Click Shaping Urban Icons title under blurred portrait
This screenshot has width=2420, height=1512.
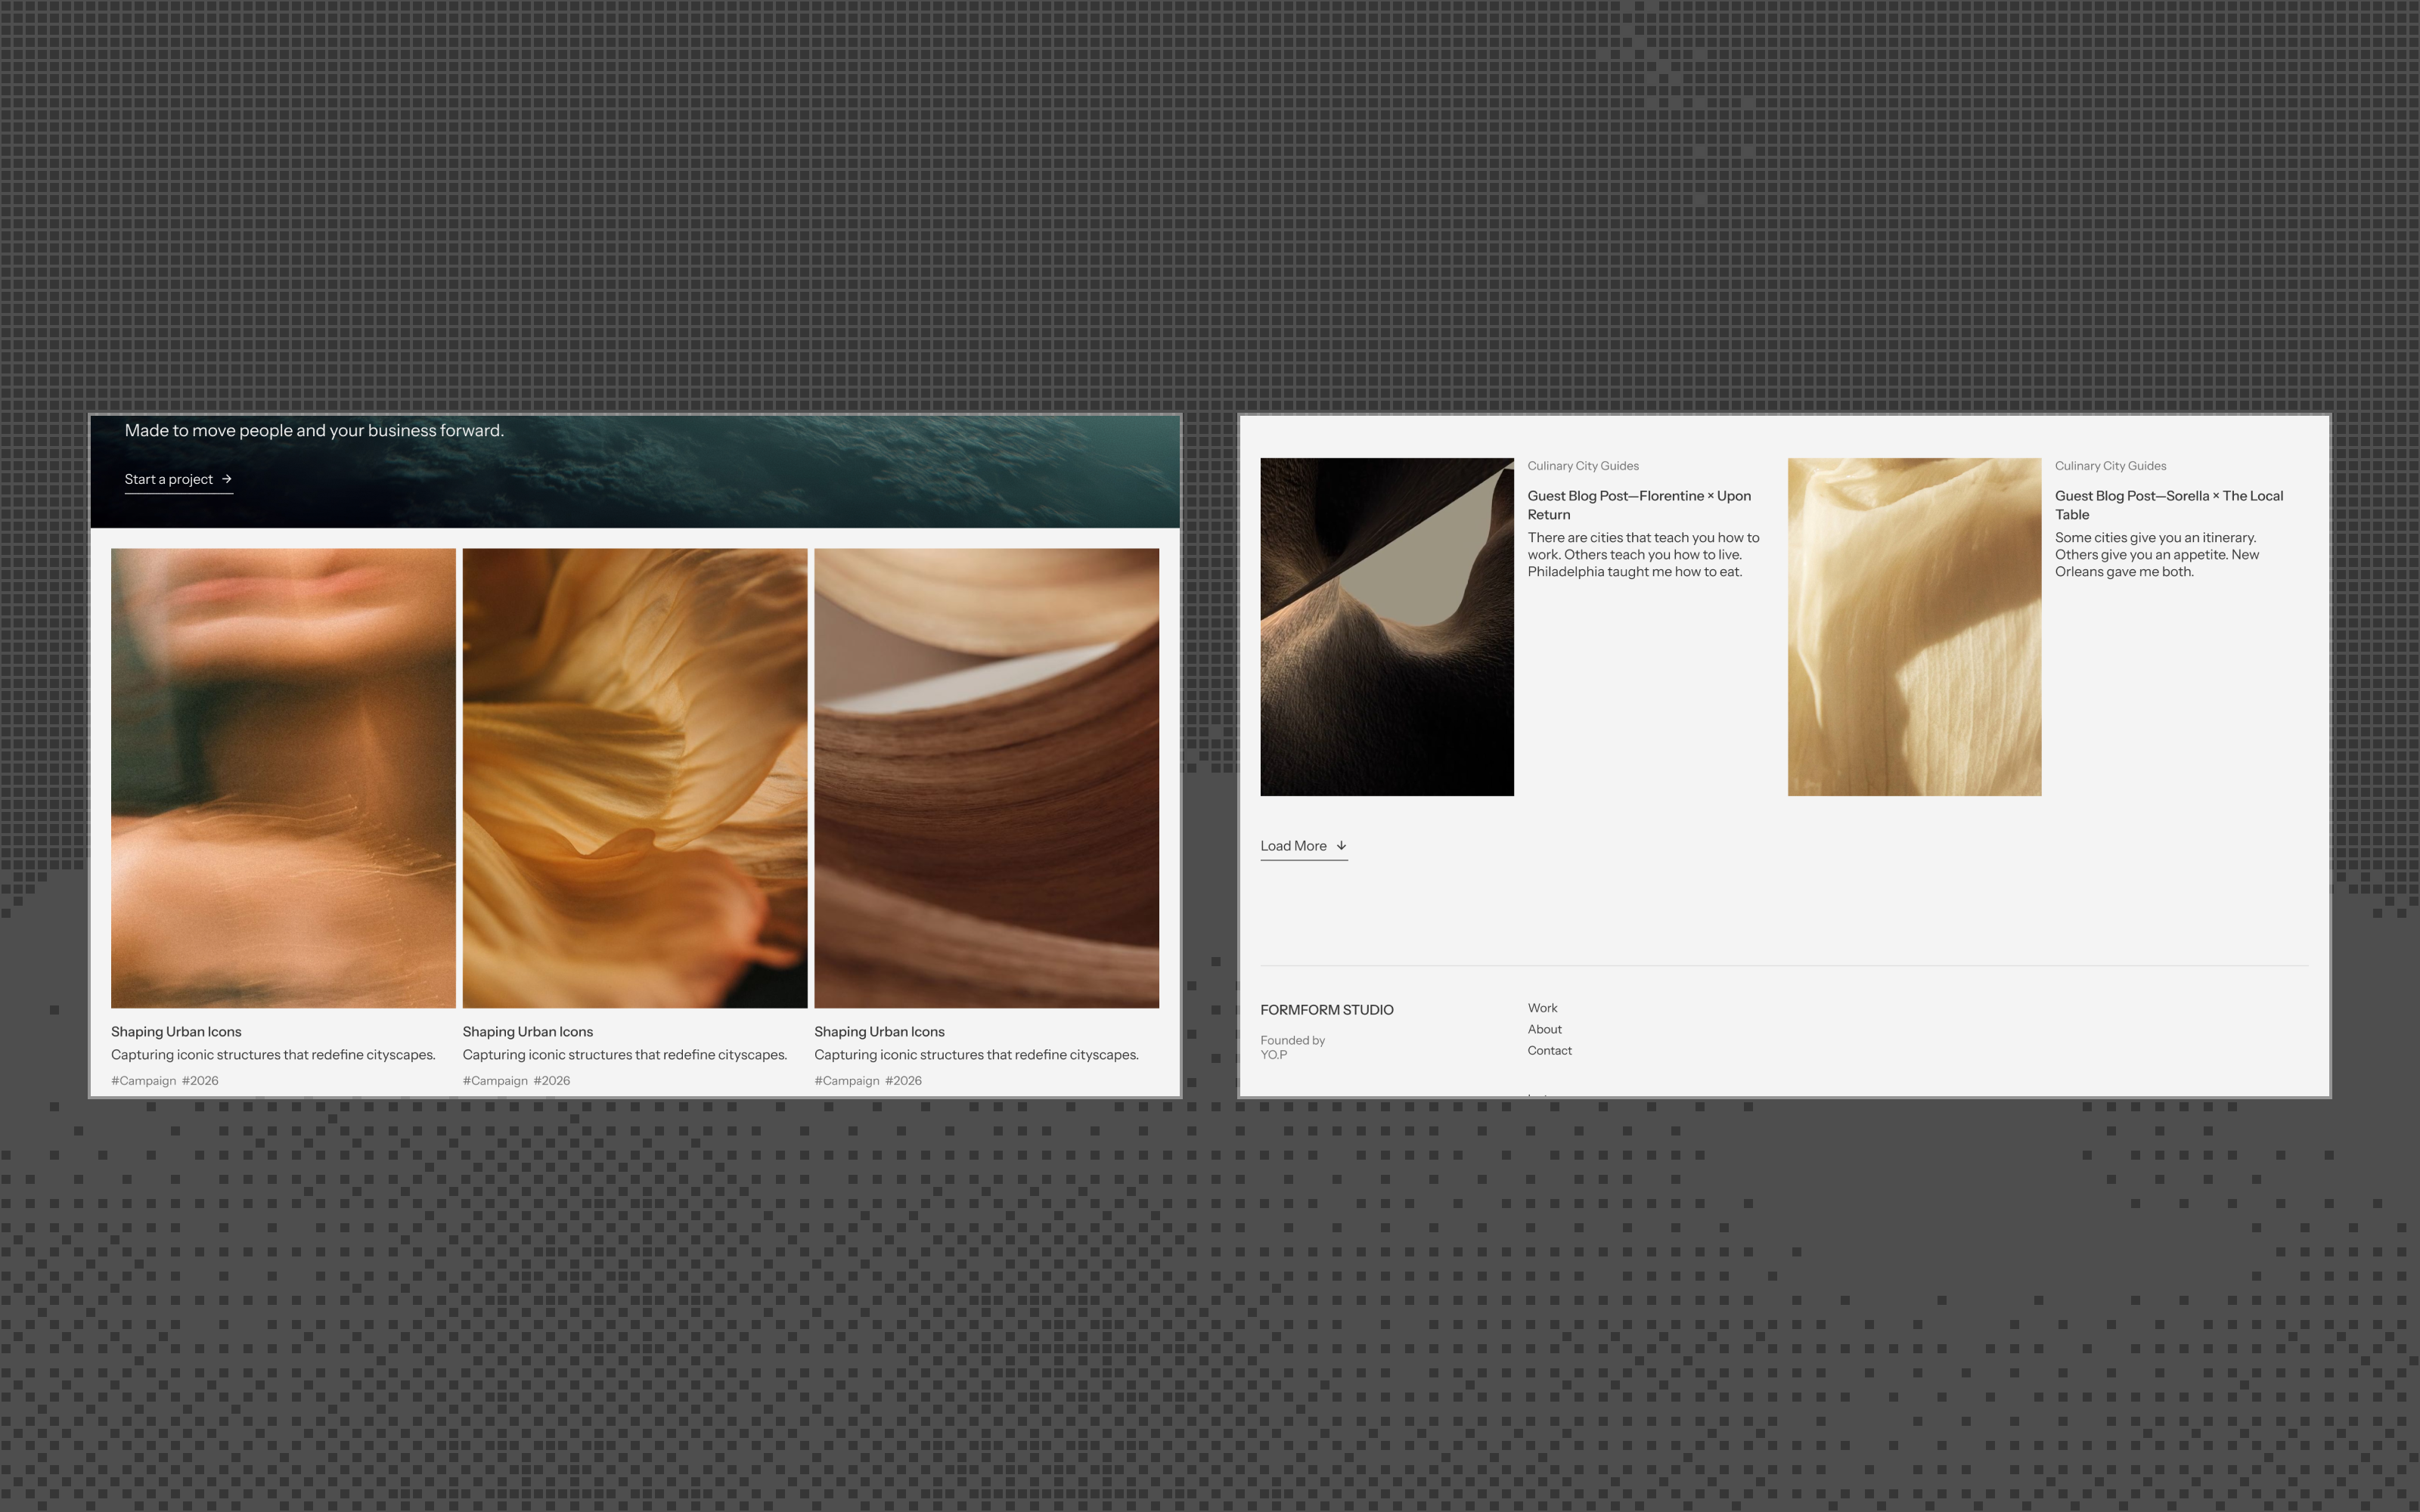(x=176, y=1032)
